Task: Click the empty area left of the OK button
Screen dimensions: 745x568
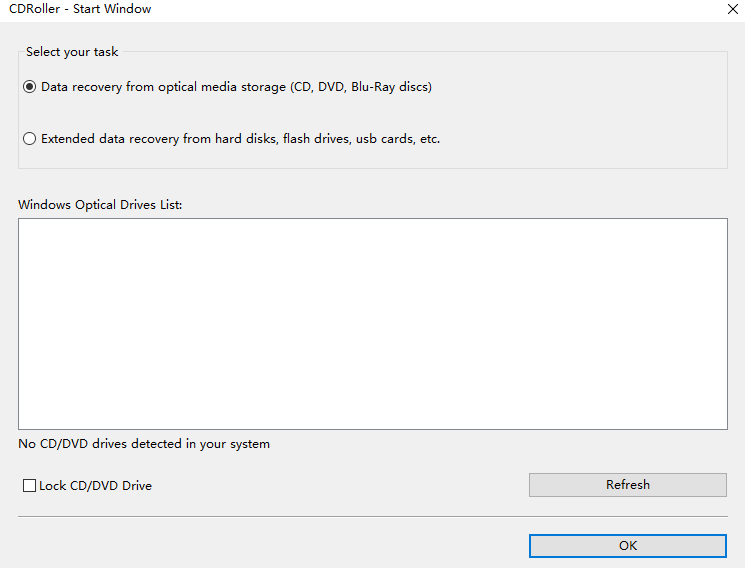Action: [270, 546]
